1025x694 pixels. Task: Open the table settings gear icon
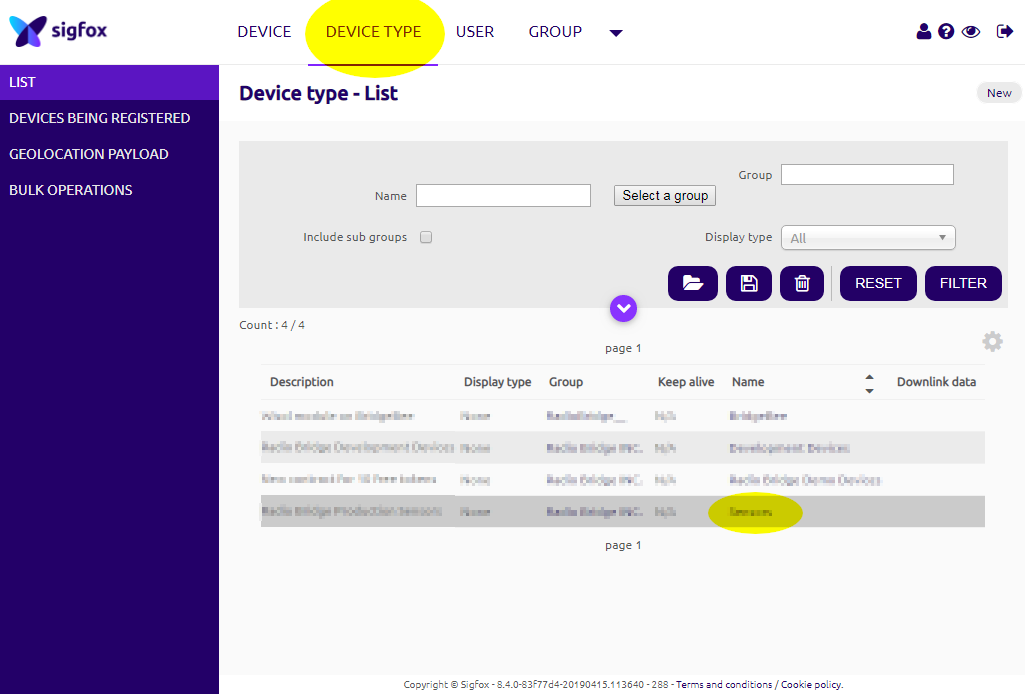pos(992,341)
